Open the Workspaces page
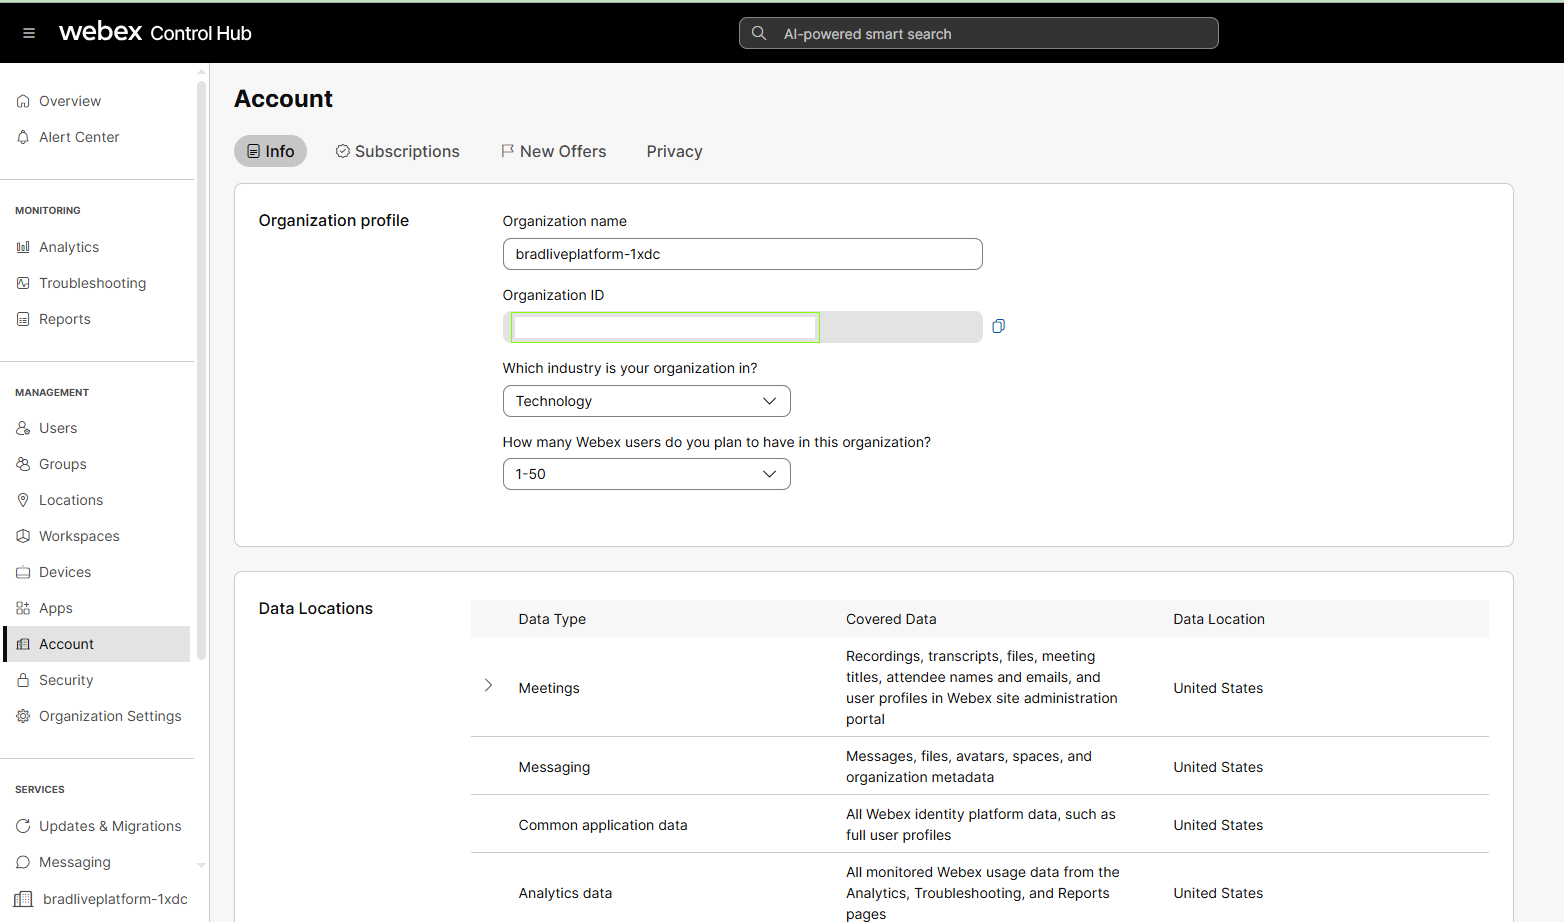Screen dimensions: 1564x922 79,536
